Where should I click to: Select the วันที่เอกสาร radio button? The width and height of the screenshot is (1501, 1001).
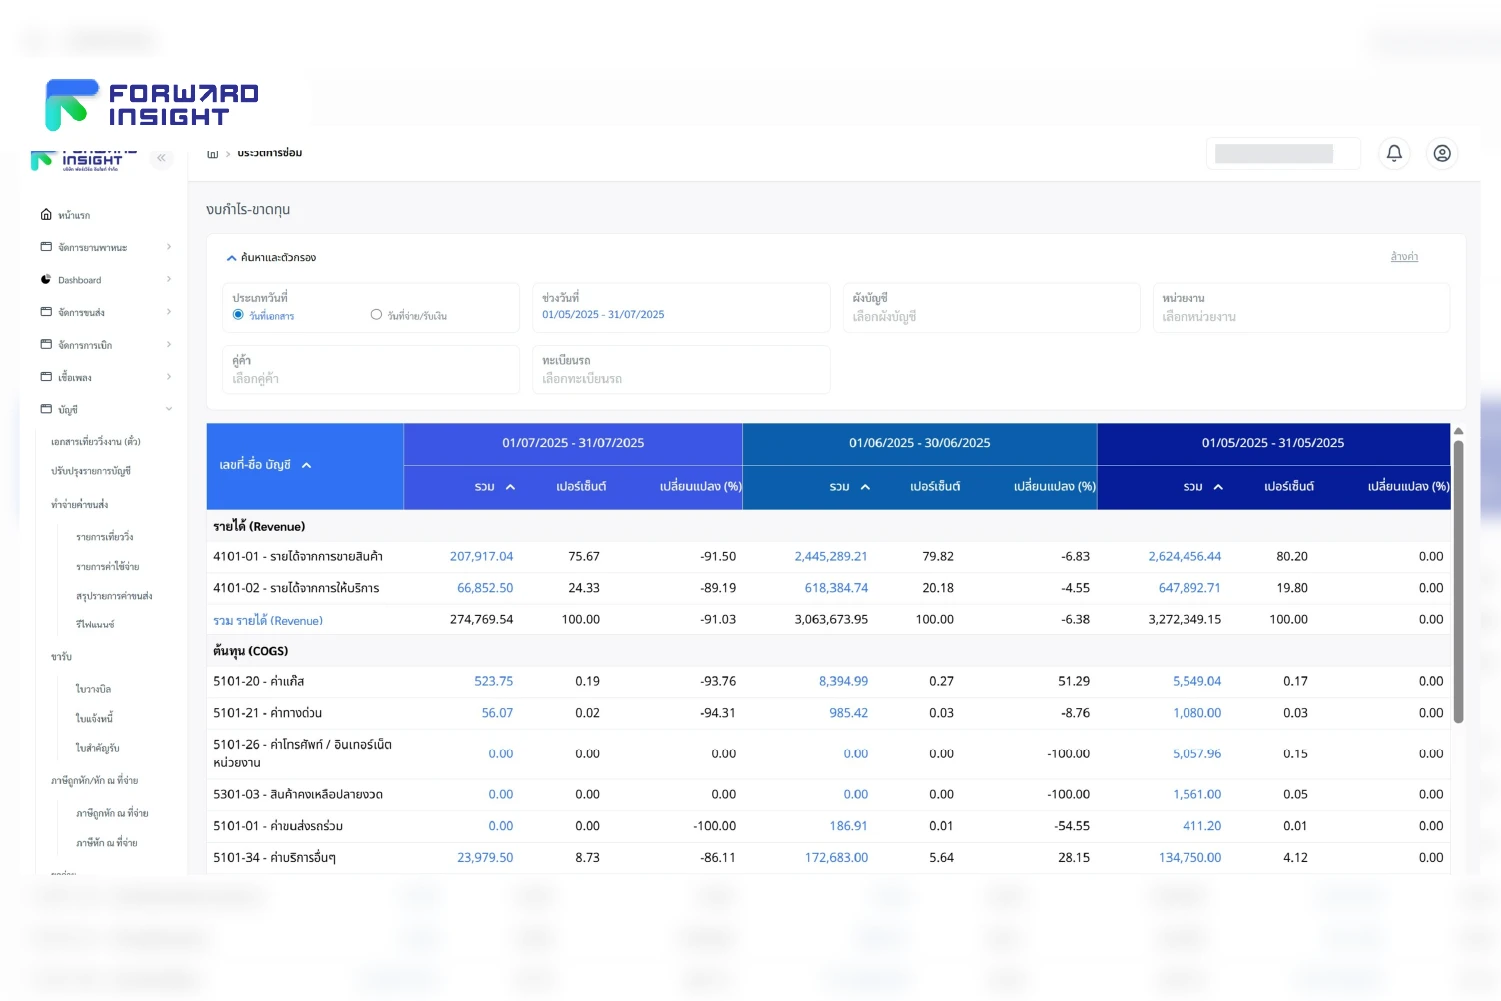238,315
